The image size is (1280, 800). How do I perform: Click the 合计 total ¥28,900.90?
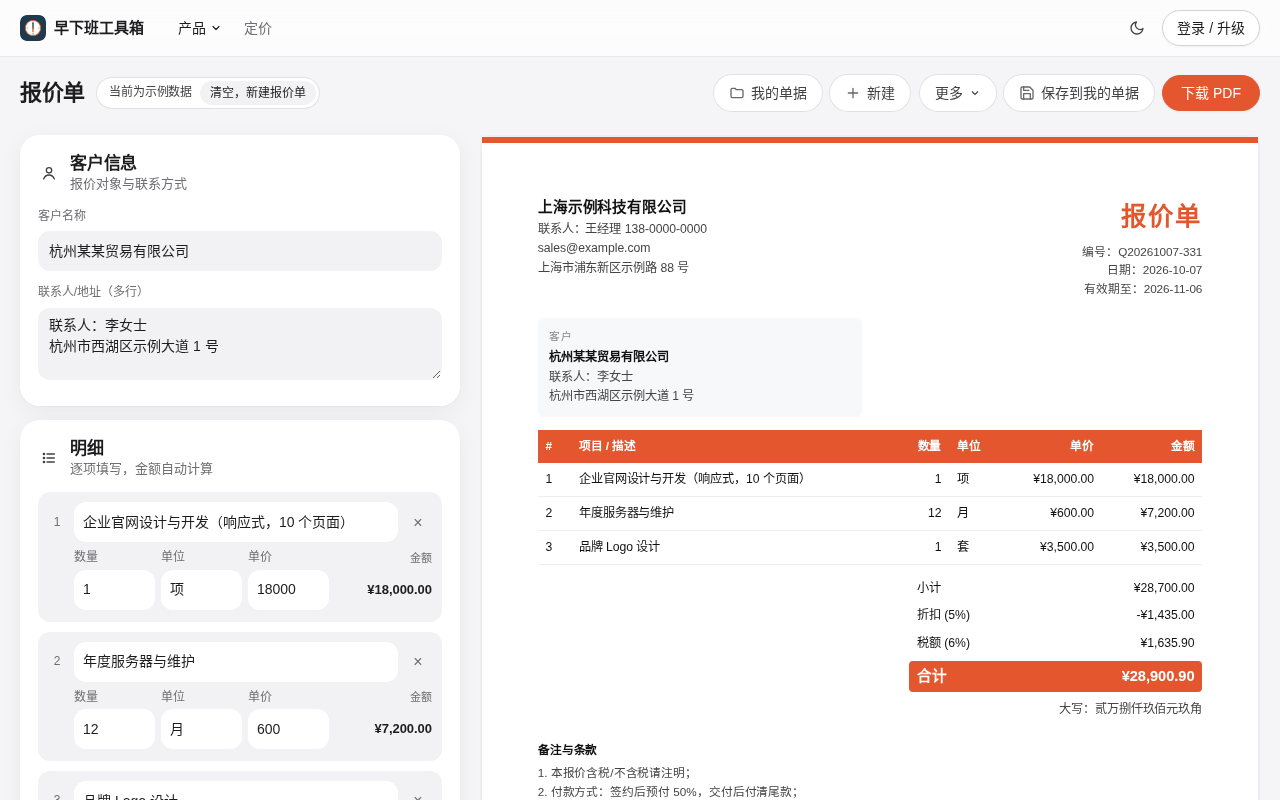pyautogui.click(x=1055, y=676)
